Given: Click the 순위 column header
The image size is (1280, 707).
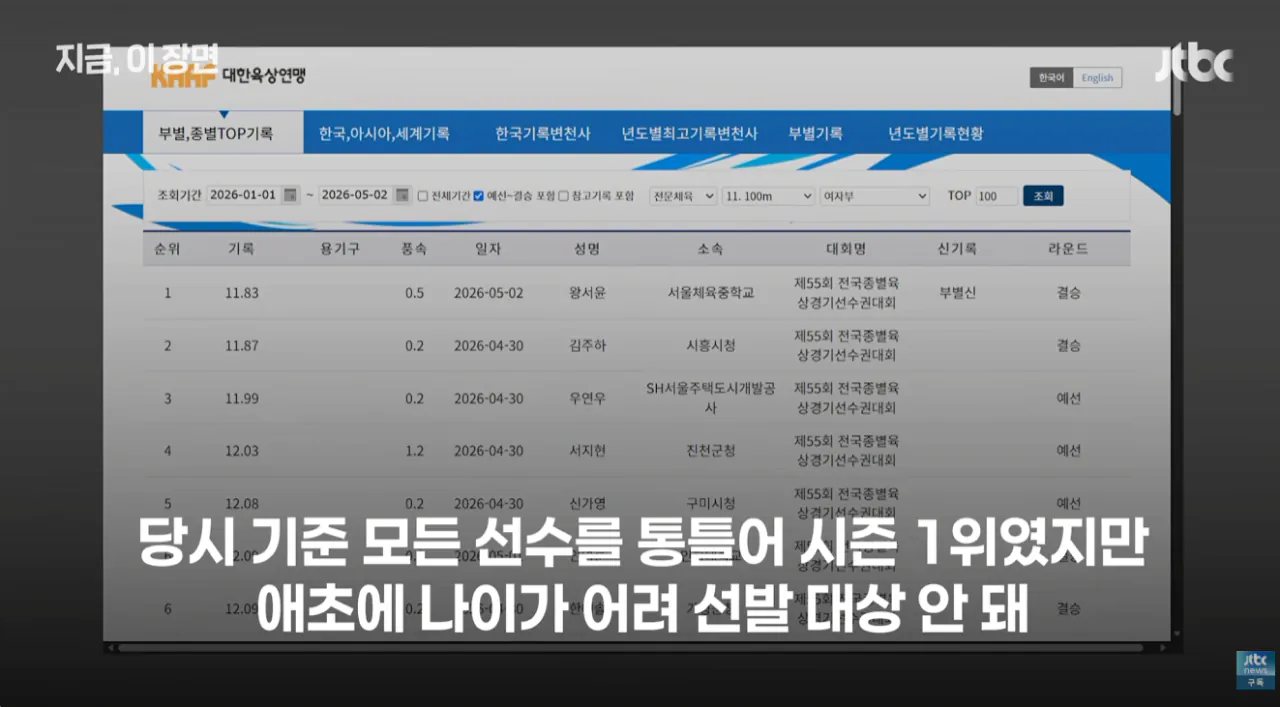Looking at the screenshot, I should click(167, 249).
